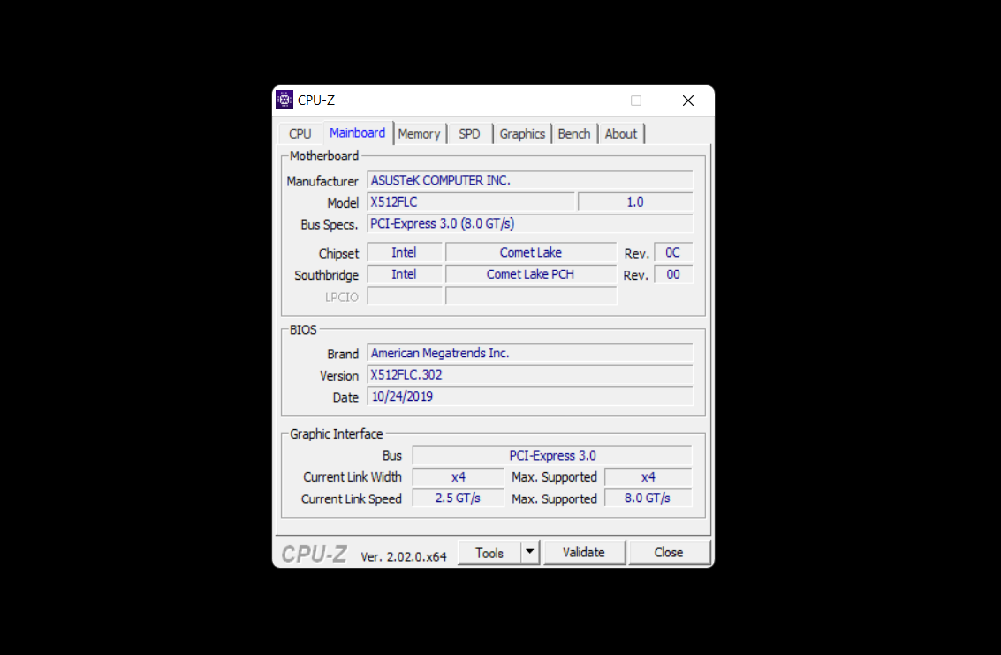Click the Max. Supported link width x4 value
1001x655 pixels.
[648, 478]
